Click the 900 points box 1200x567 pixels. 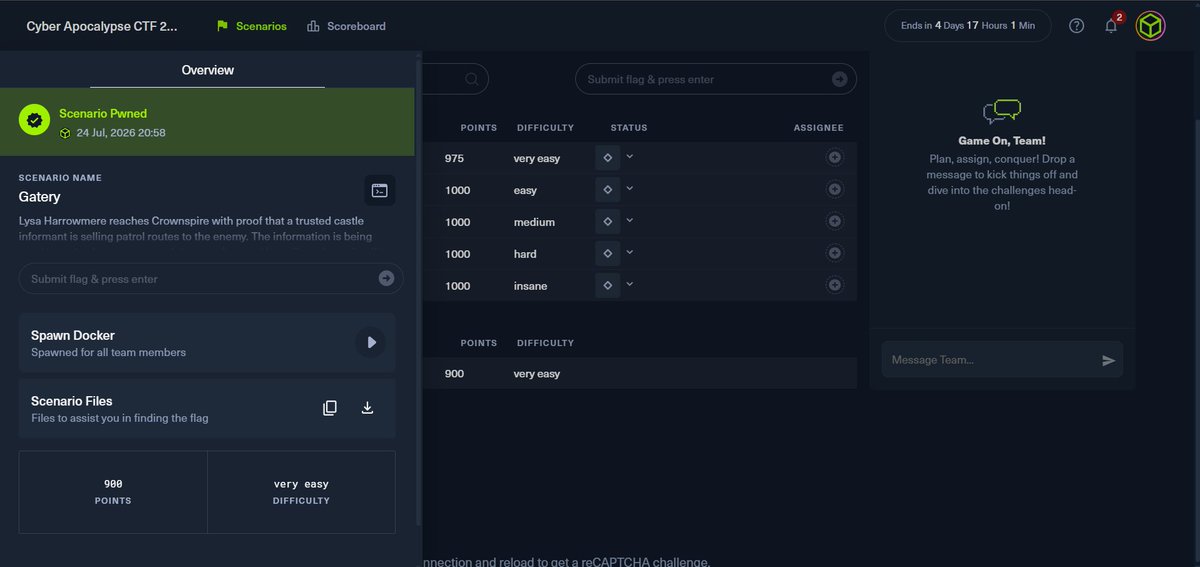113,492
